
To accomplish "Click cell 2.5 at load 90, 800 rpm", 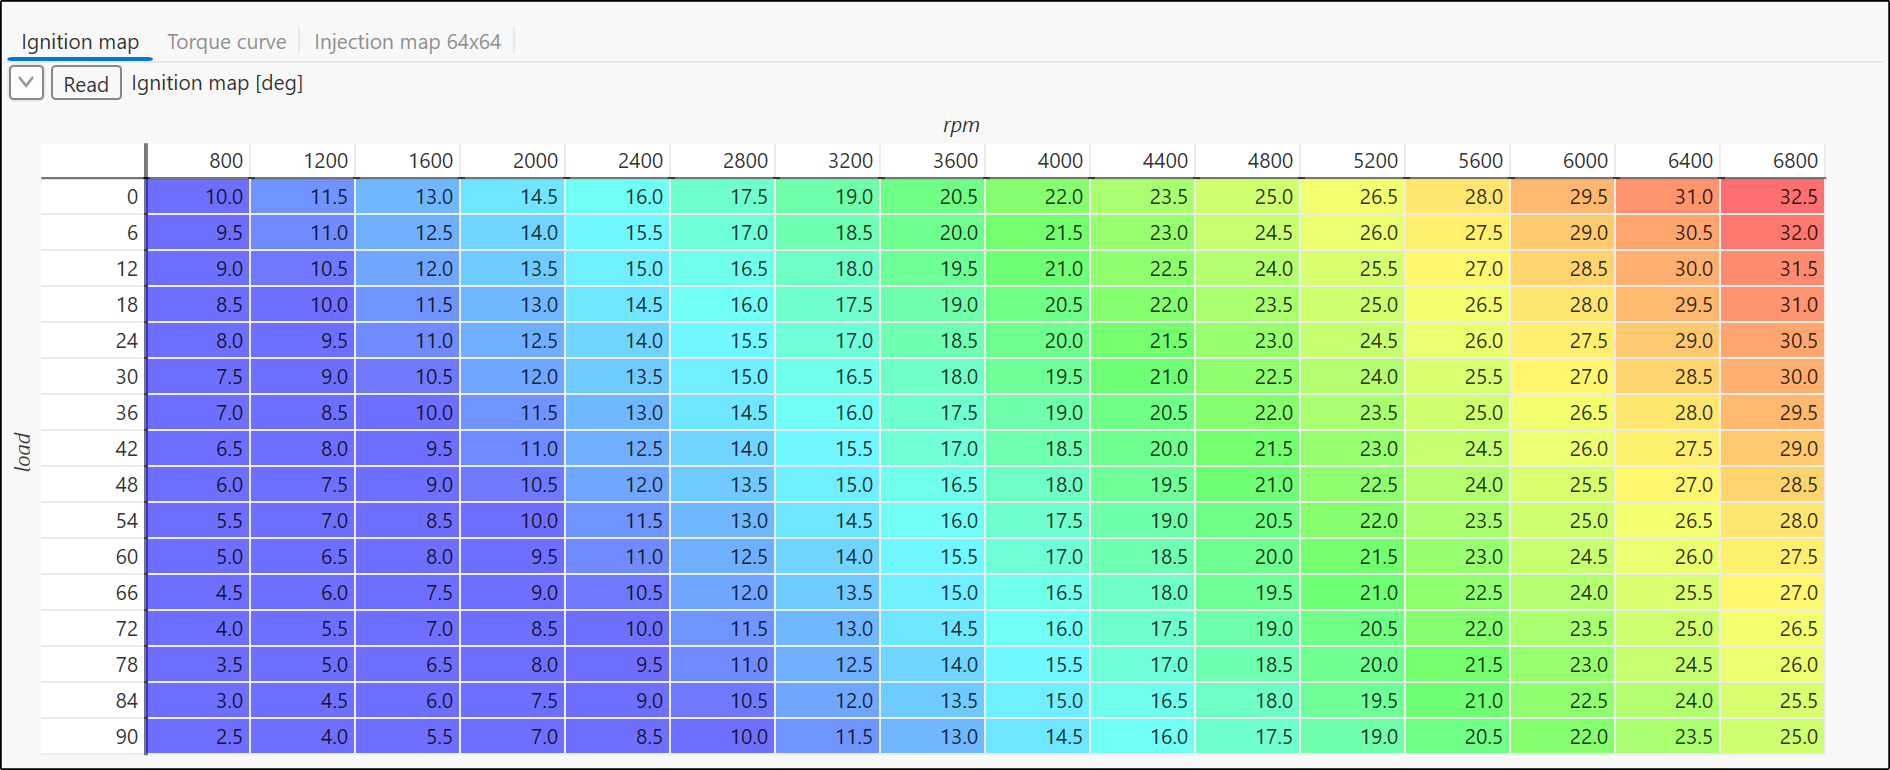I will (x=198, y=737).
